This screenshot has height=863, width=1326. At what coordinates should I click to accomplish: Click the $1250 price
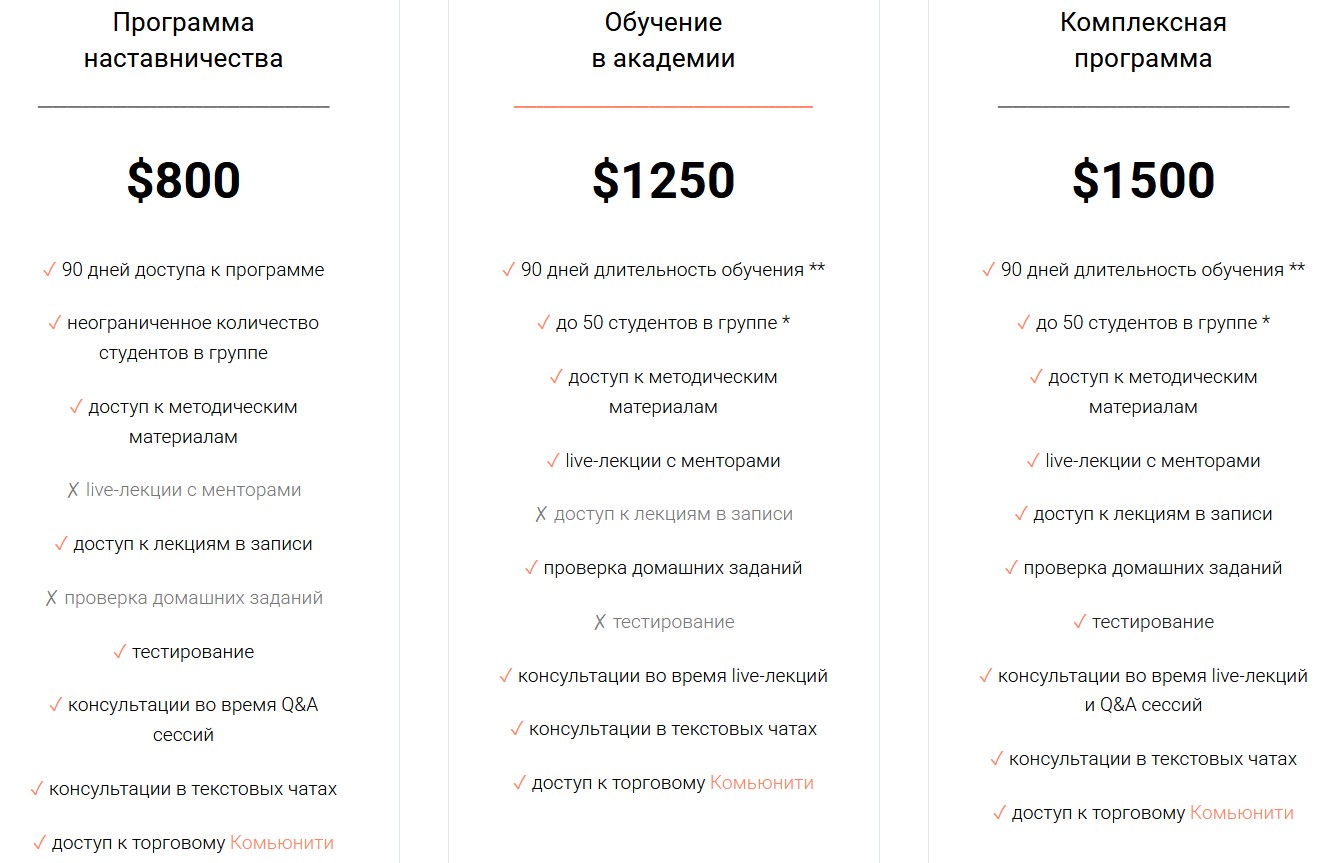(x=663, y=181)
